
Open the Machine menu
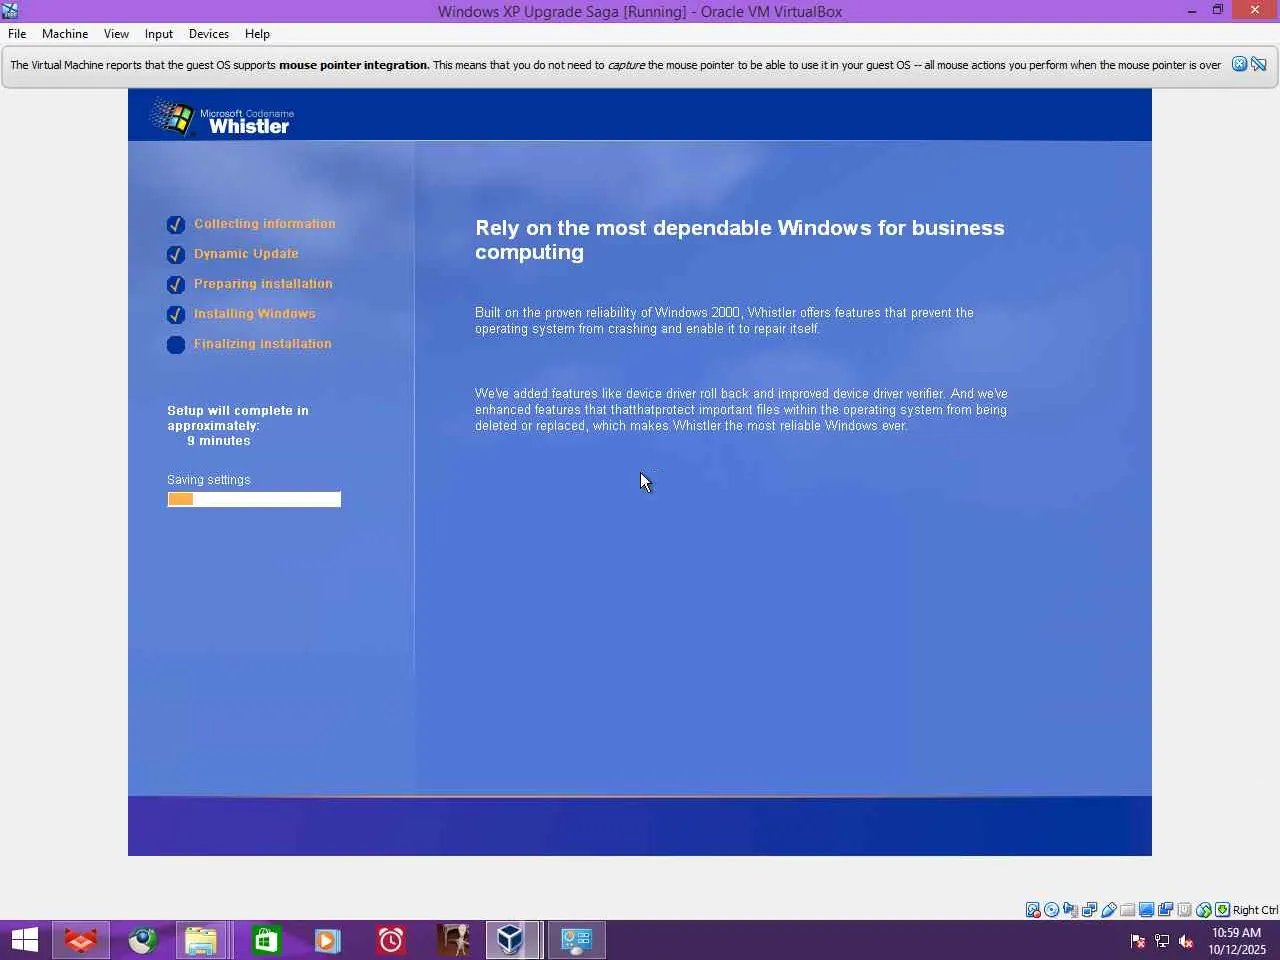(65, 33)
